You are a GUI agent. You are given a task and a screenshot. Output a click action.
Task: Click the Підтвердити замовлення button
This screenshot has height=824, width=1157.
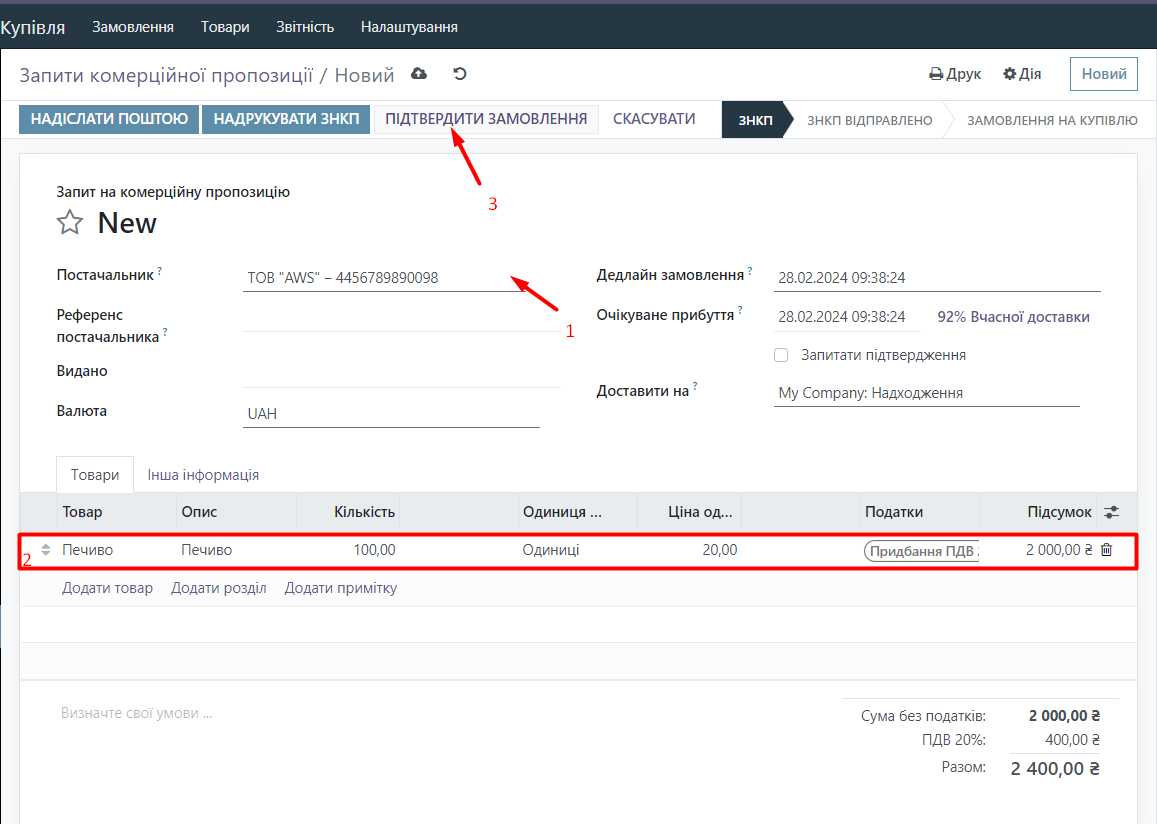[486, 119]
